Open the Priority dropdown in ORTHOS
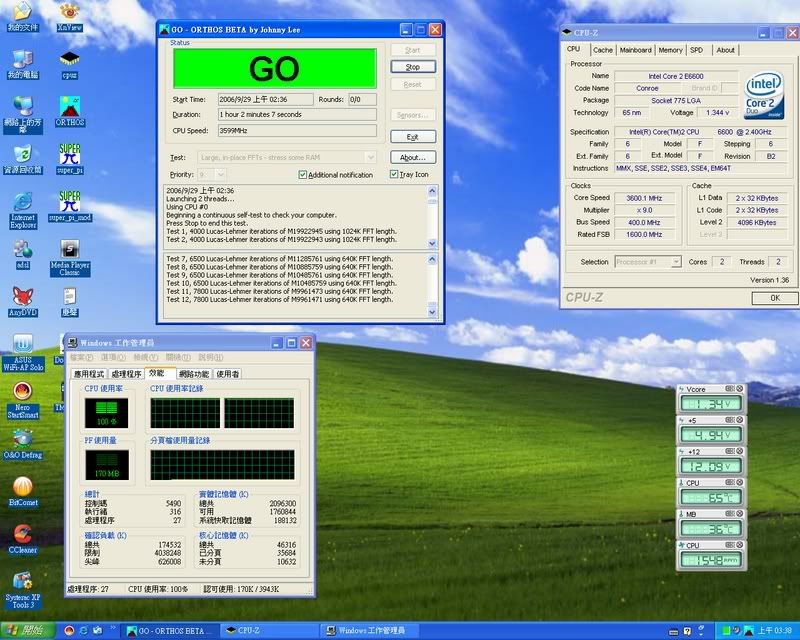Viewport: 800px width, 640px height. tap(220, 175)
